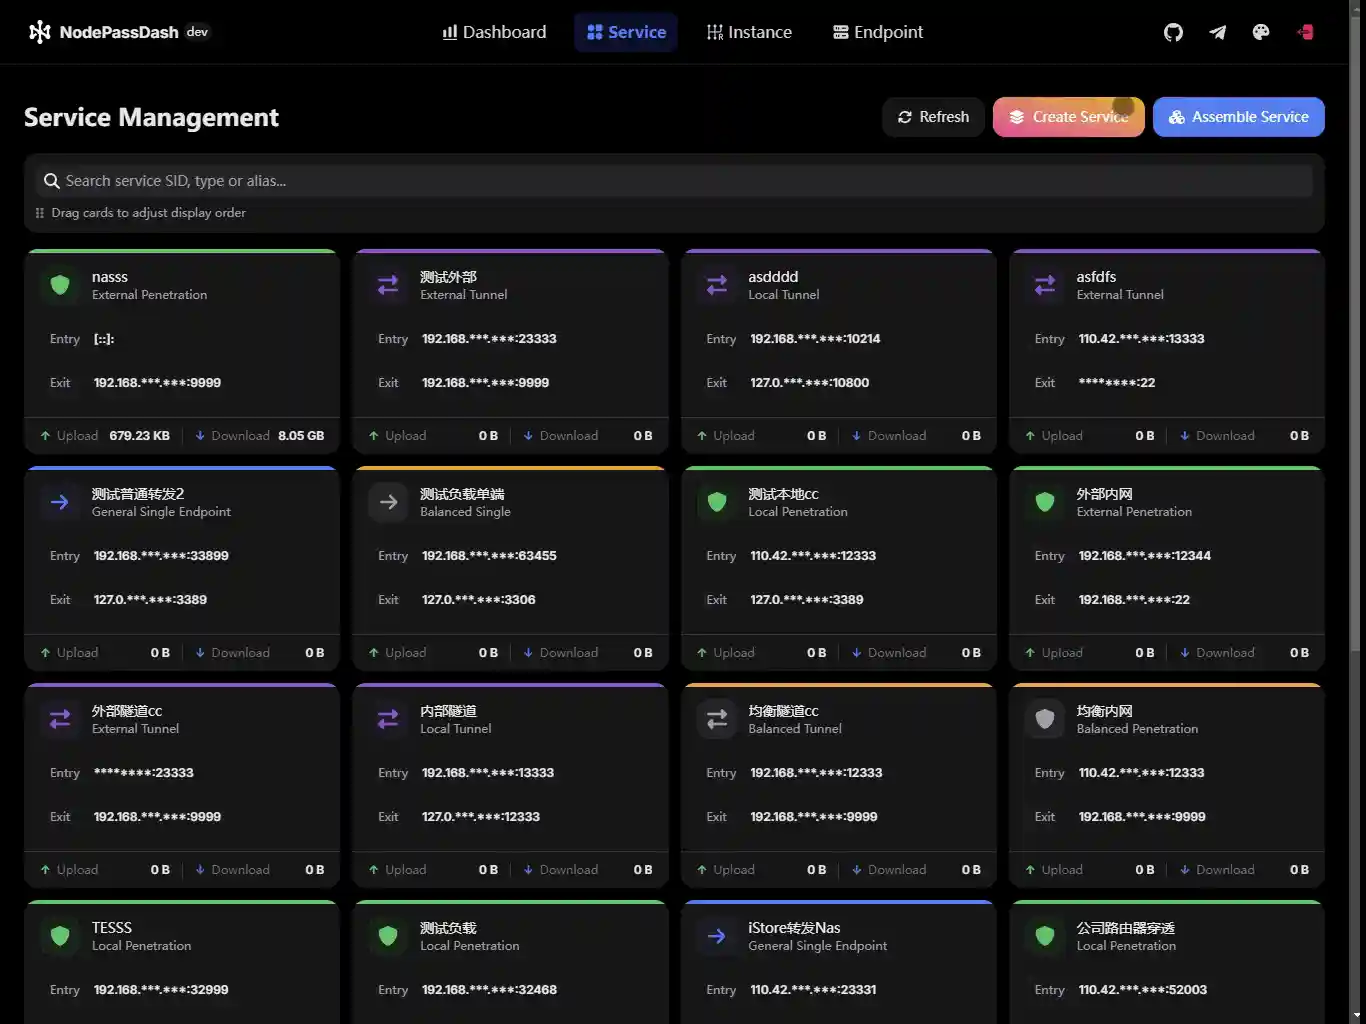The height and width of the screenshot is (1024, 1366).
Task: Click the tunnel arrows icon on asdddd card
Action: [717, 285]
